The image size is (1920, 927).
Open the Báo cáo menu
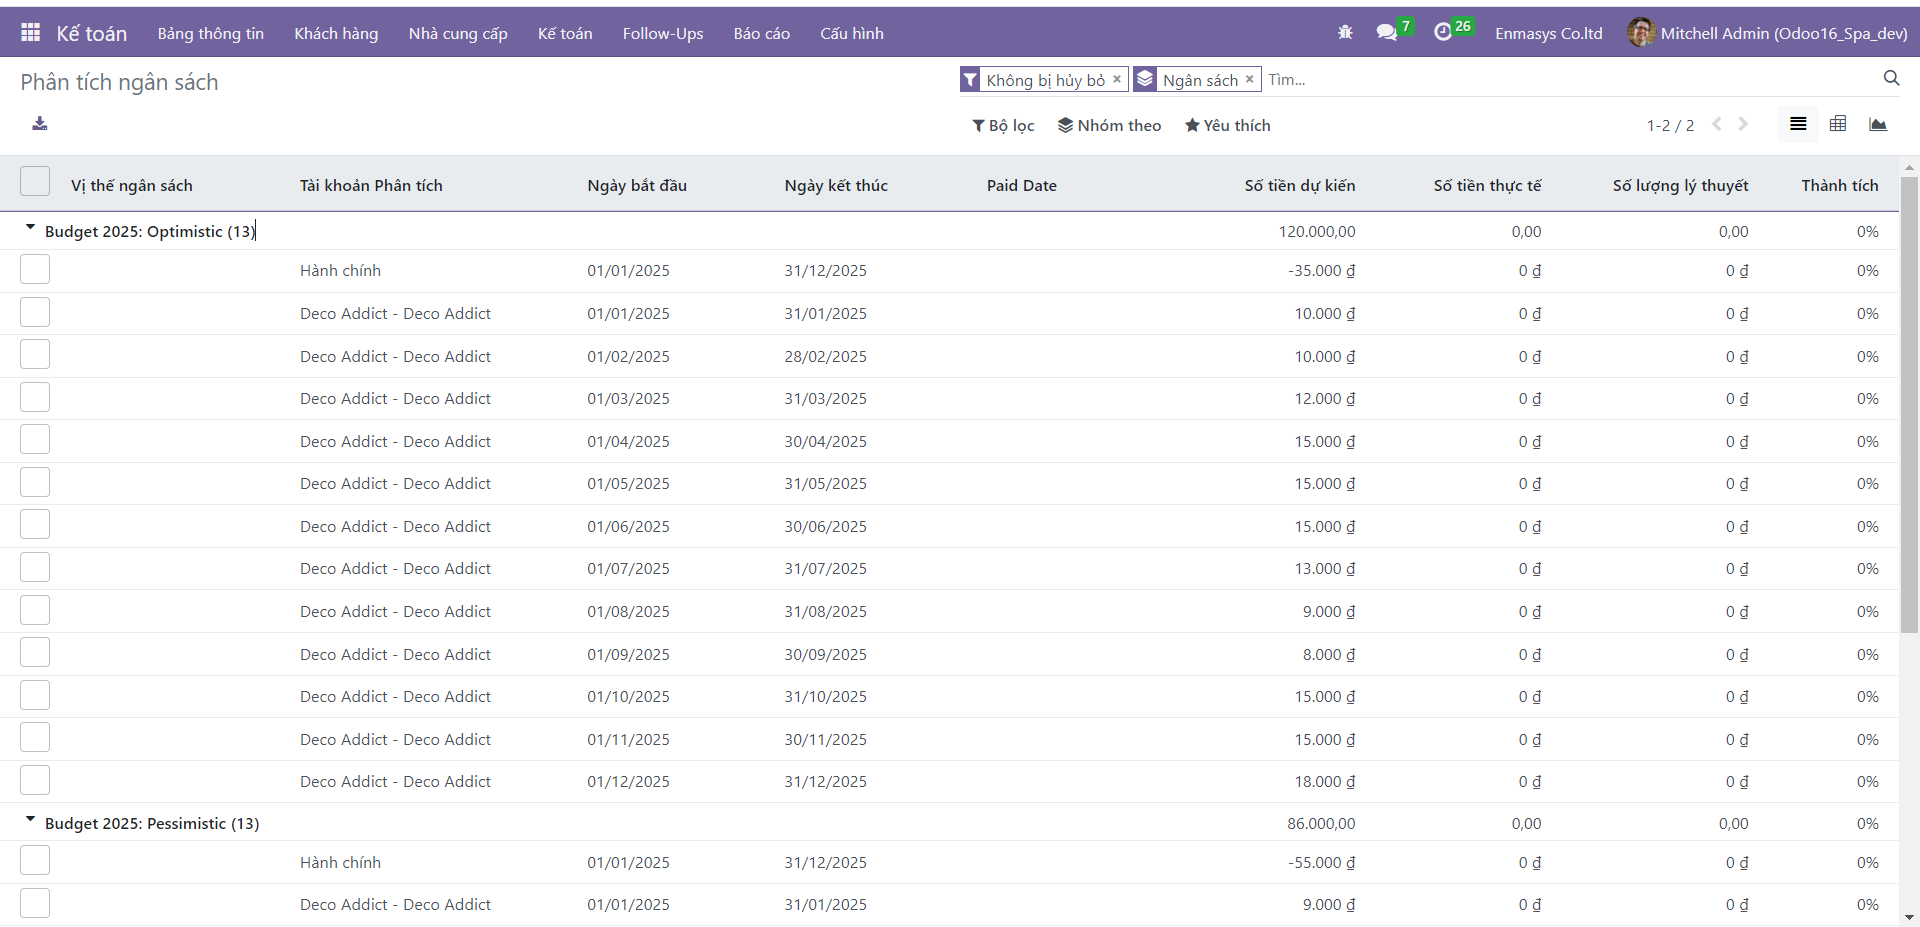click(761, 33)
